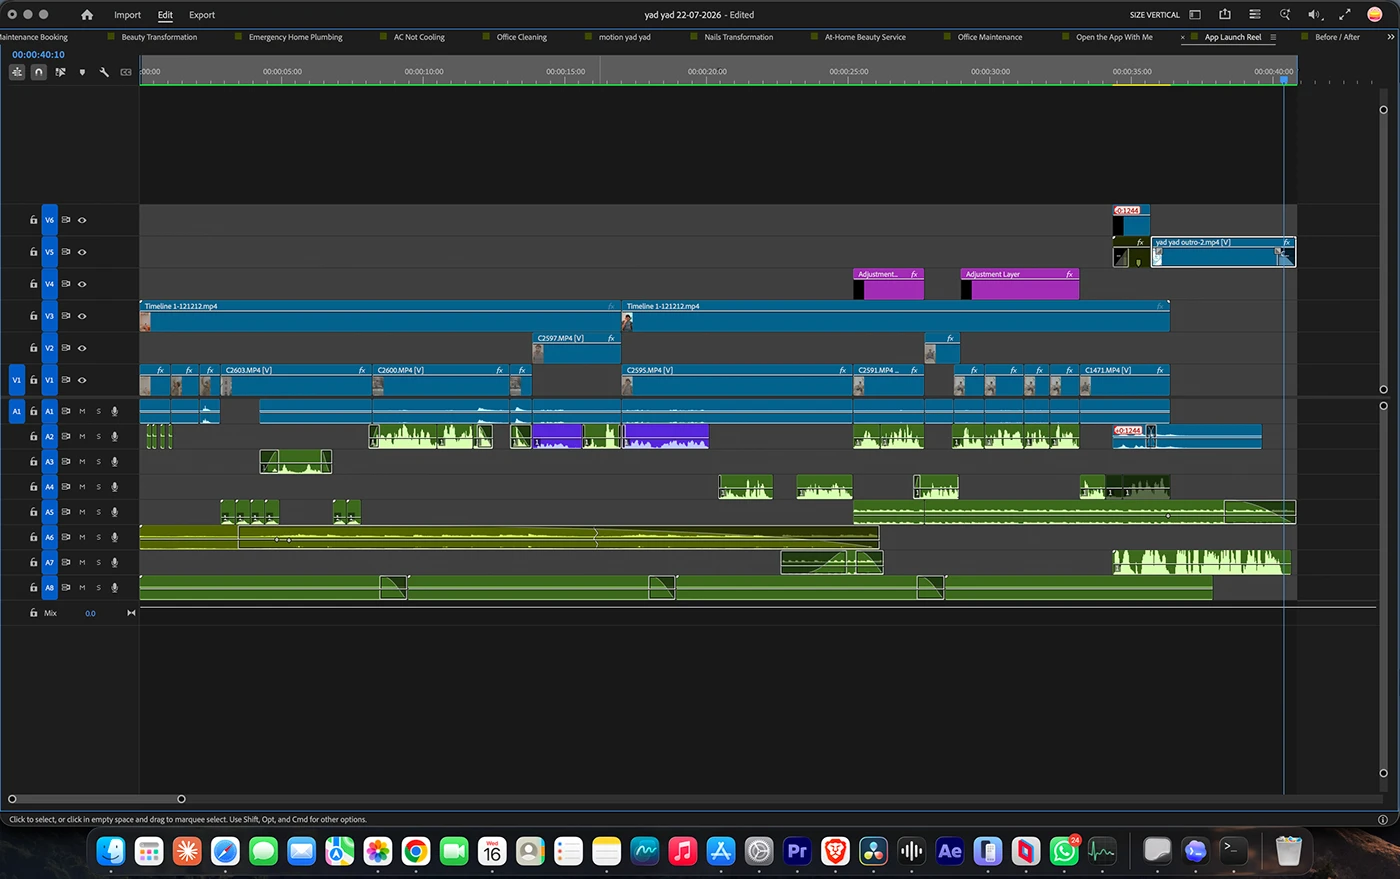The width and height of the screenshot is (1400, 879).
Task: Click the timeline horizontal zoom scrollbar
Action: (96, 799)
